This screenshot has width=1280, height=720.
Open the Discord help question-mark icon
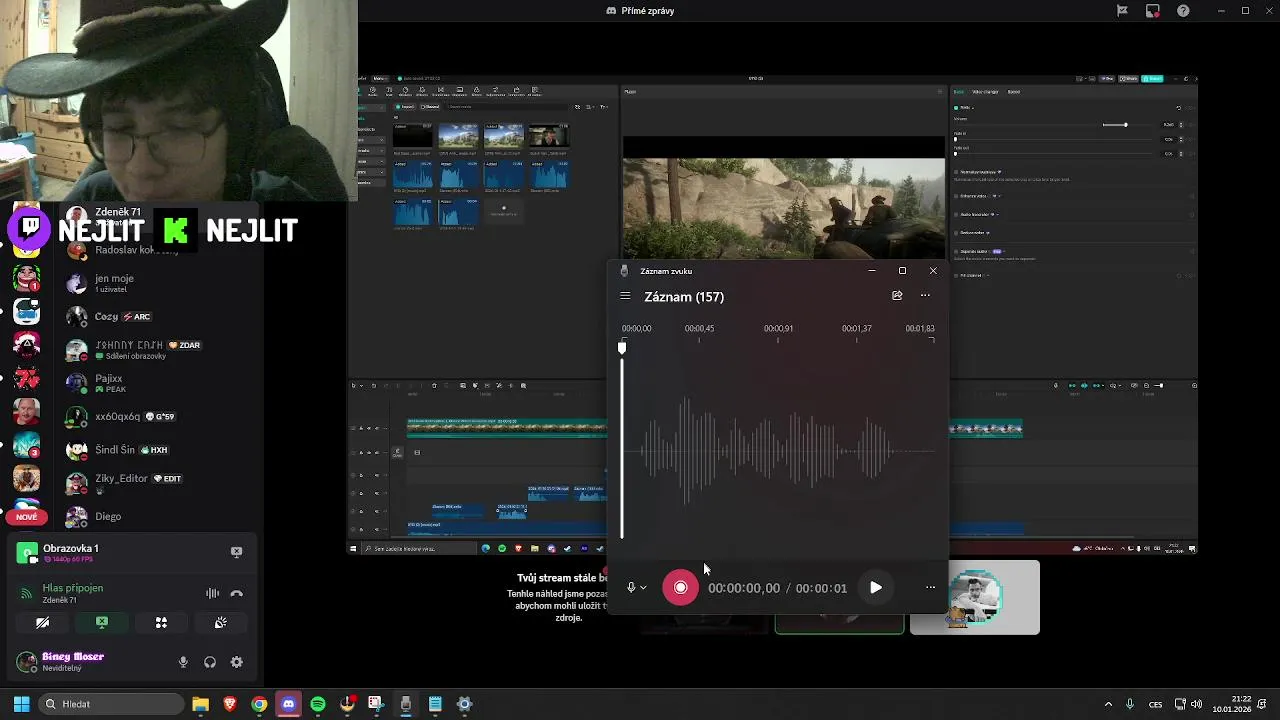pos(1184,11)
